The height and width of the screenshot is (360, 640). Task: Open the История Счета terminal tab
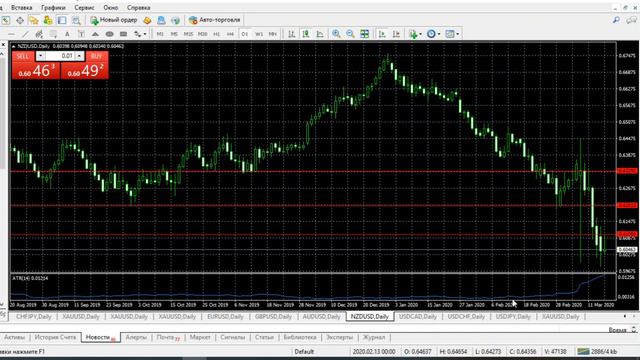pos(55,337)
